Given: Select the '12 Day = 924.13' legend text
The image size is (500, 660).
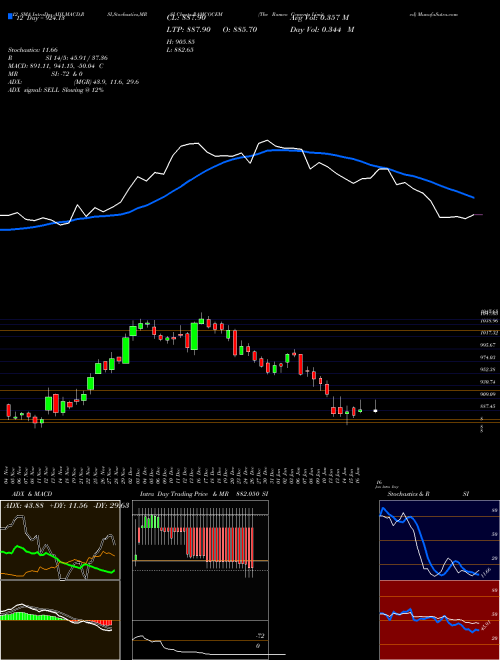Looking at the screenshot, I should coord(39,18).
